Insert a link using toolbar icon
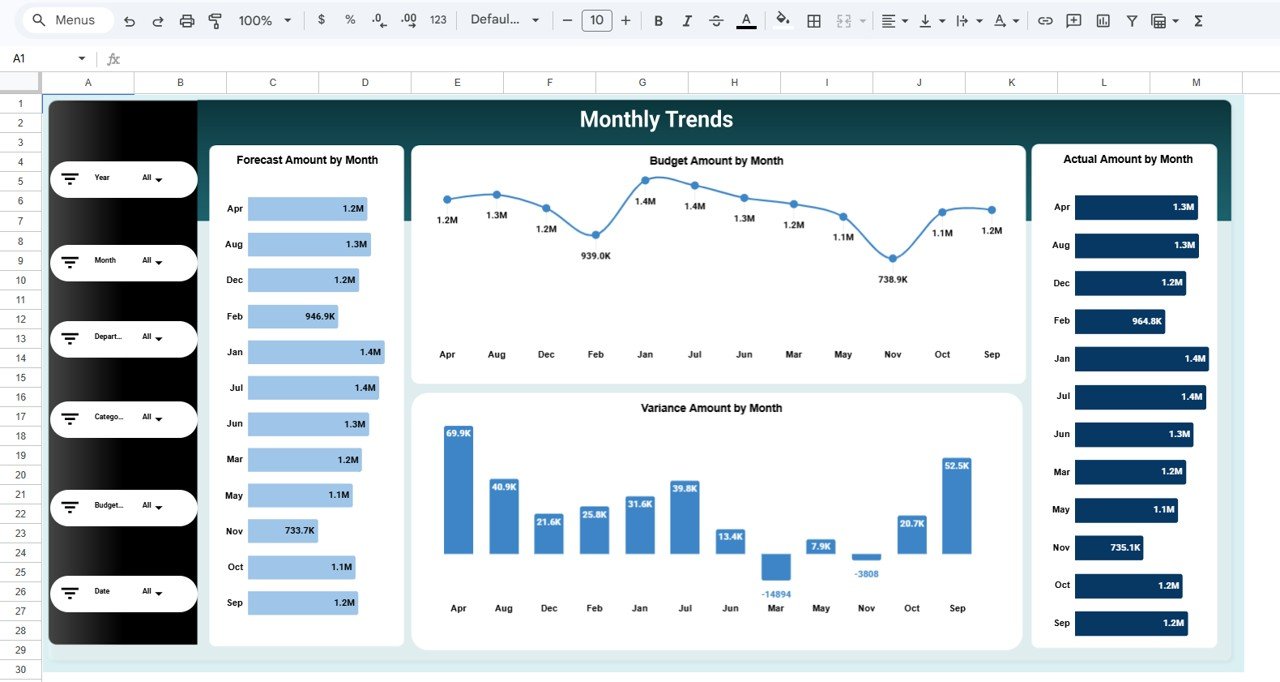Viewport: 1280px width, 682px height. coord(1045,21)
